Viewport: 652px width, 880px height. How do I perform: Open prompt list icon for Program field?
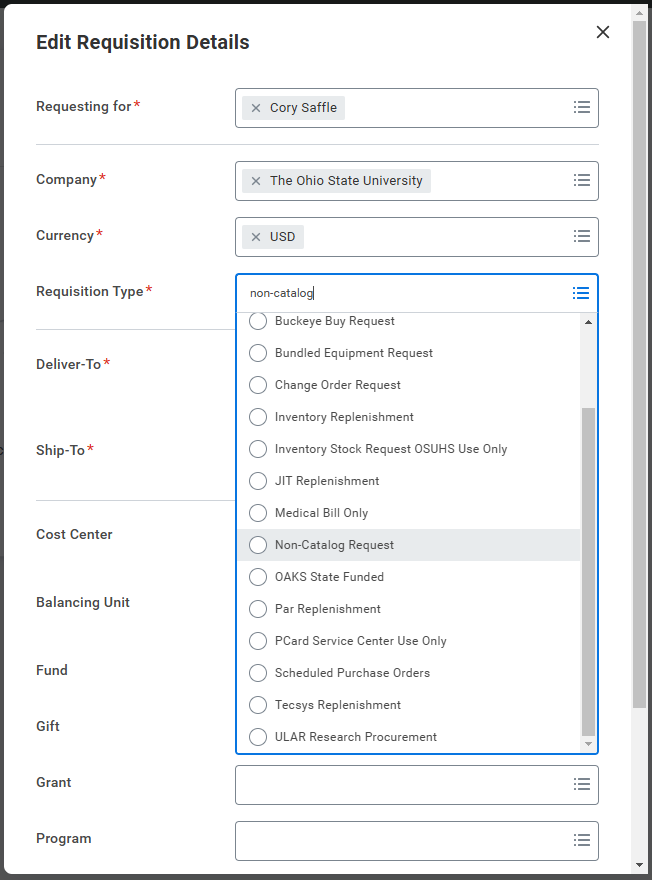[581, 840]
